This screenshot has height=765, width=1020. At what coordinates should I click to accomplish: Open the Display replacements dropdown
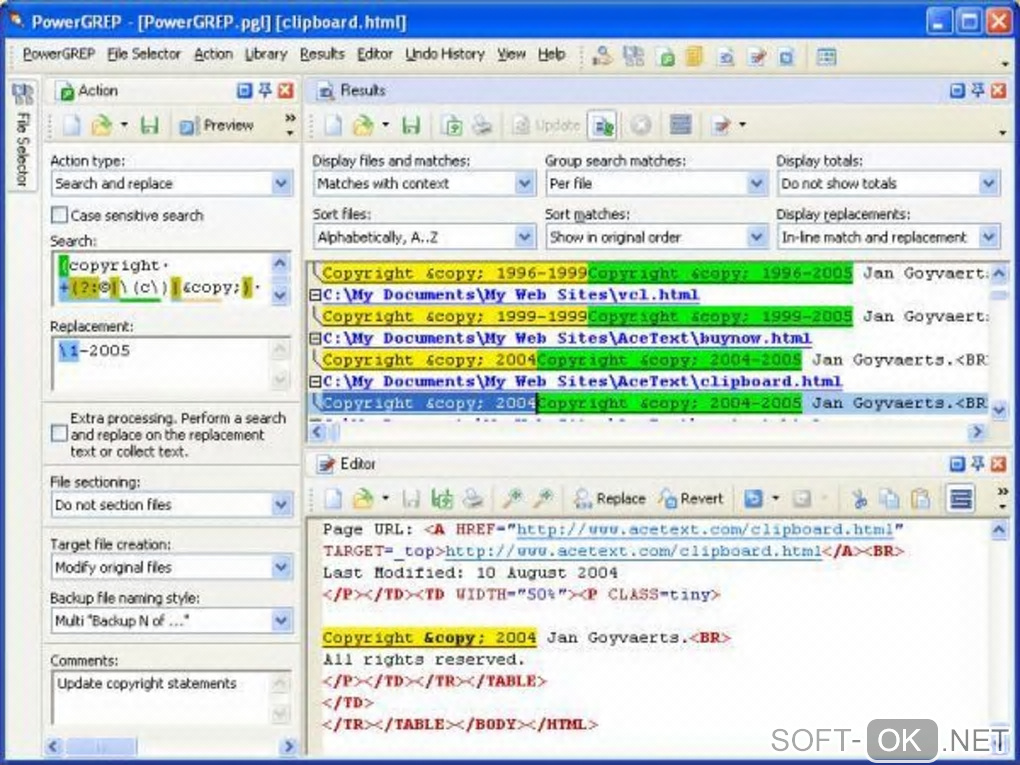989,237
